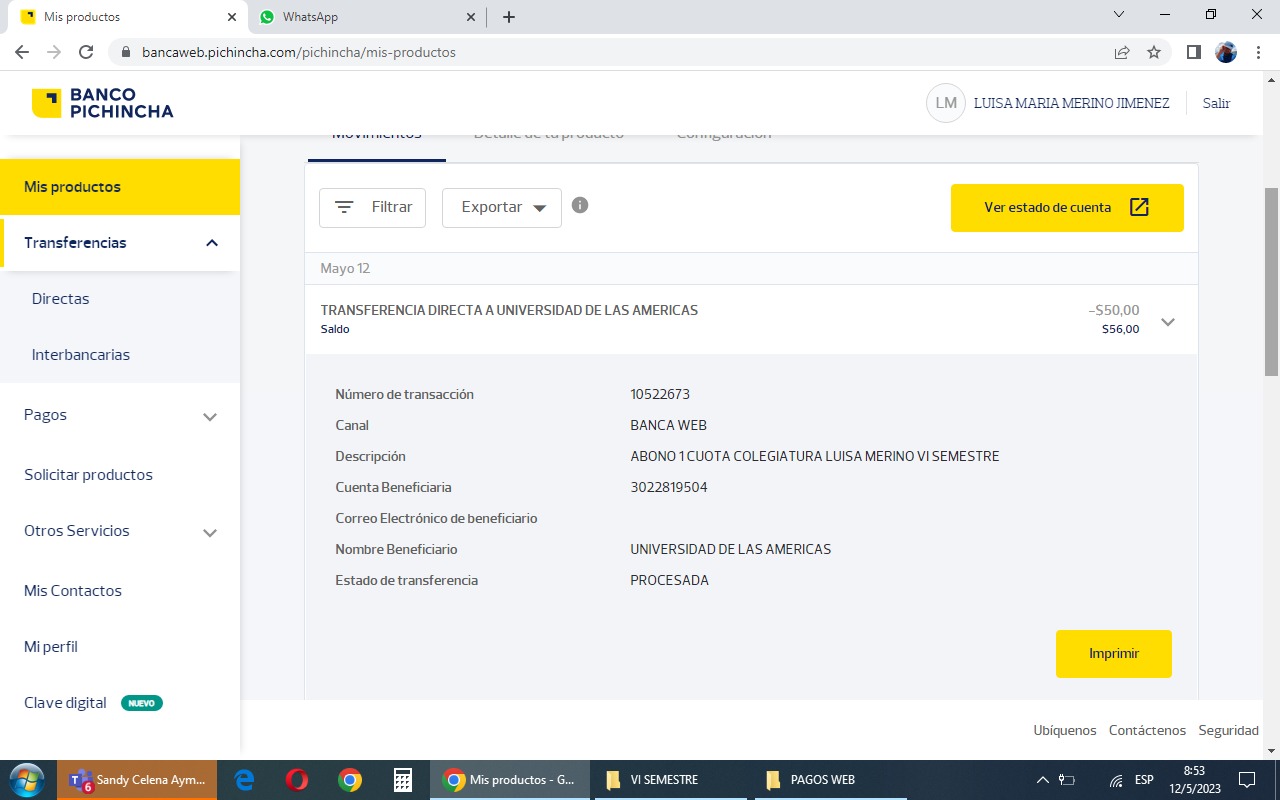Image resolution: width=1280 pixels, height=800 pixels.
Task: Collapse the Universidad de las Americas transaction details
Action: click(x=1167, y=321)
